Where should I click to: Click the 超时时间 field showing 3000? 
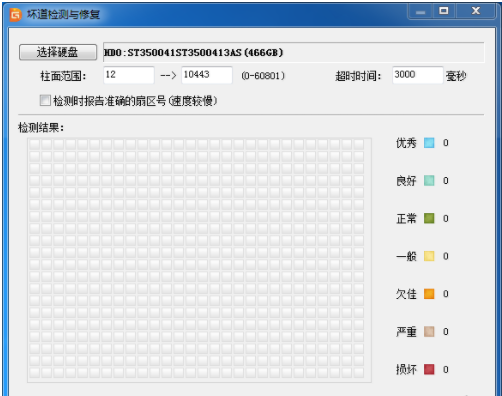coord(418,75)
